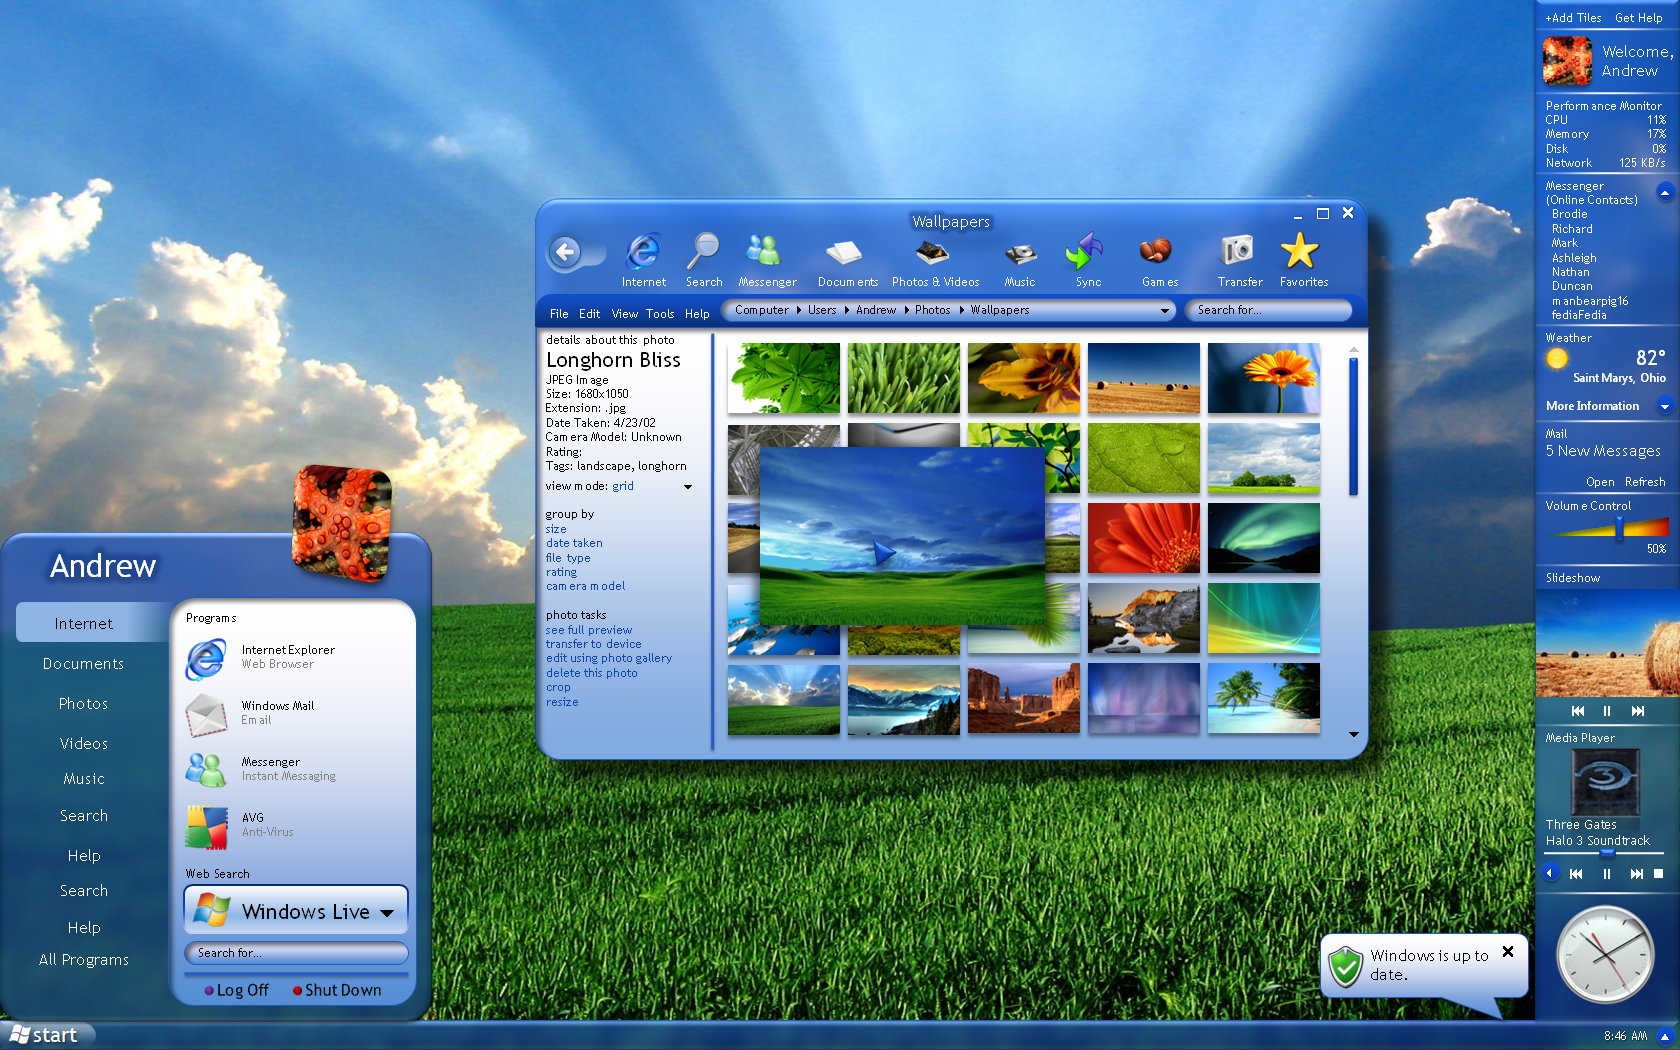Screen dimensions: 1680x1050
Task: Click the Photos breadcrumb in address bar
Action: (x=932, y=310)
